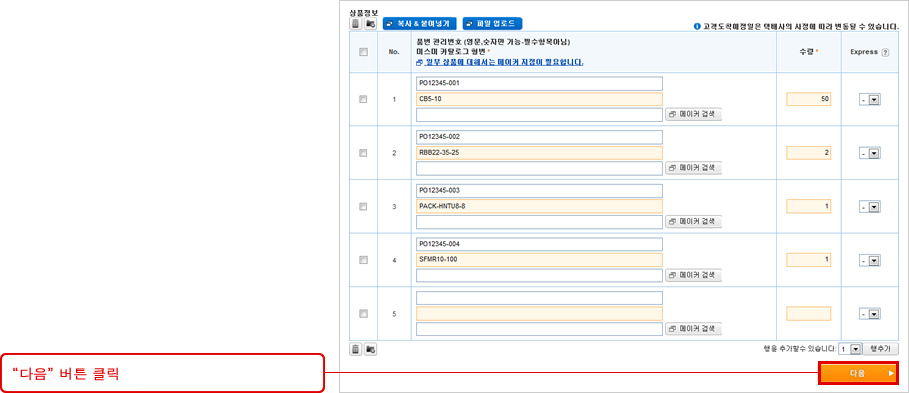Expand Express dropdown for row 3 PACK-HNTU8-8
This screenshot has height=393, width=909.
870,207
